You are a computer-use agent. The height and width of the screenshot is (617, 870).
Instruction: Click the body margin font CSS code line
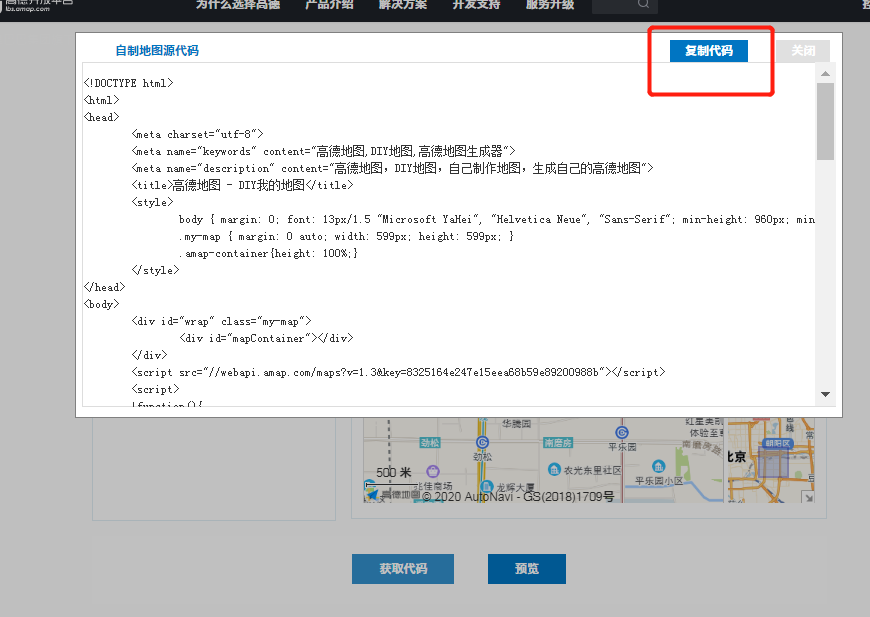[497, 220]
